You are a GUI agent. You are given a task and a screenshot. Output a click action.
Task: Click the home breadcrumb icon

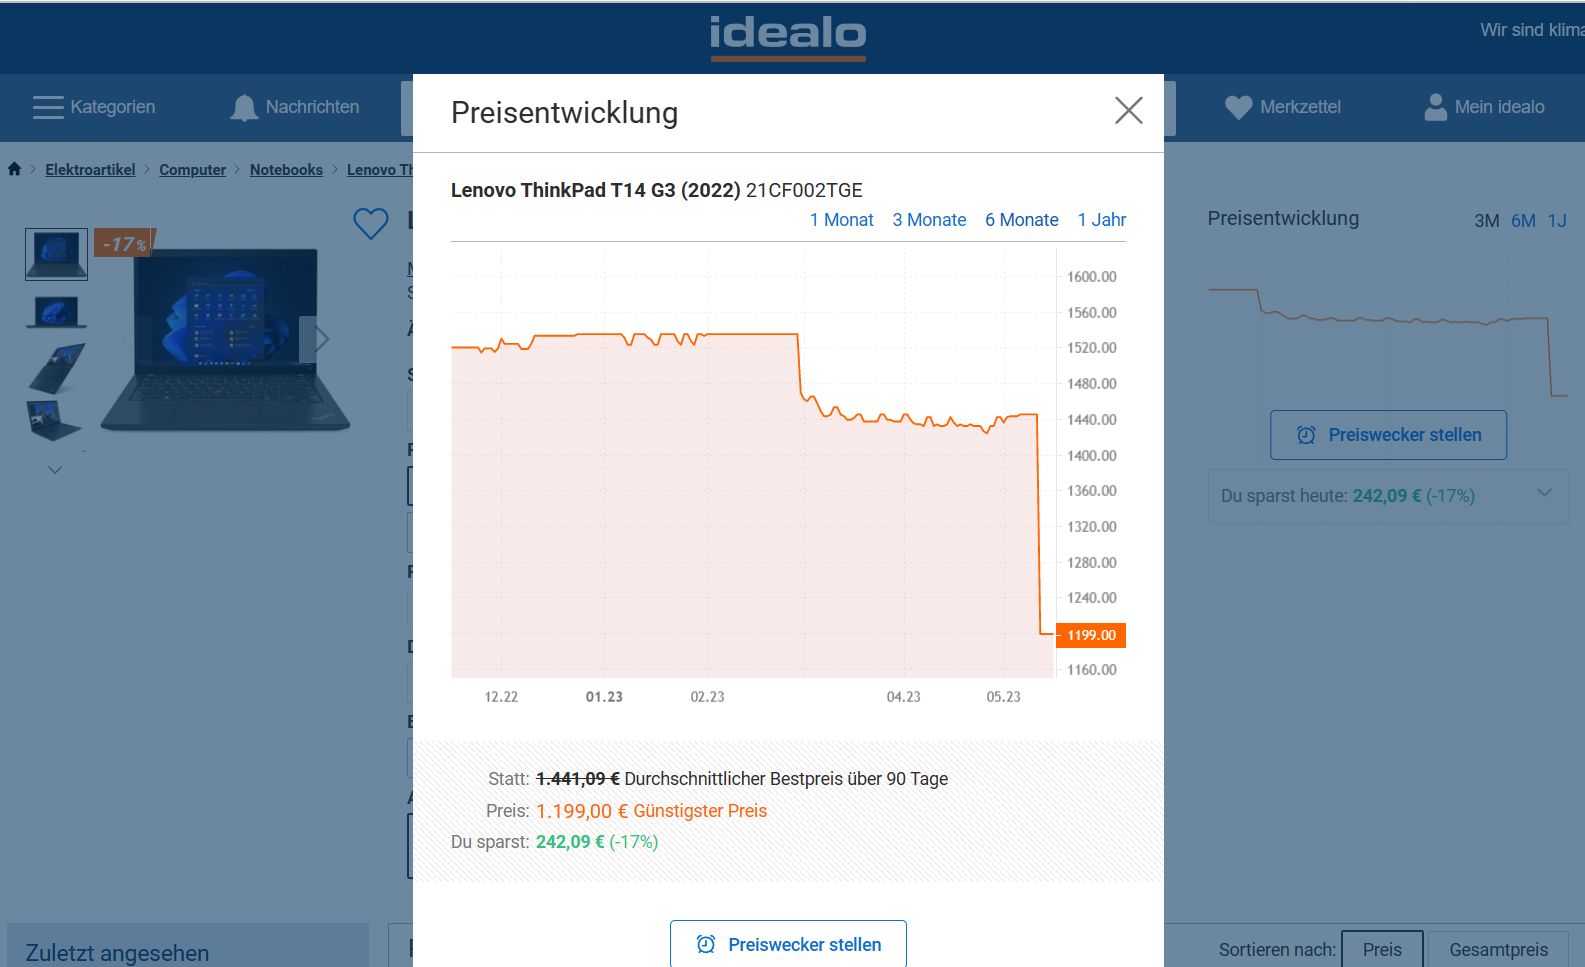[14, 169]
